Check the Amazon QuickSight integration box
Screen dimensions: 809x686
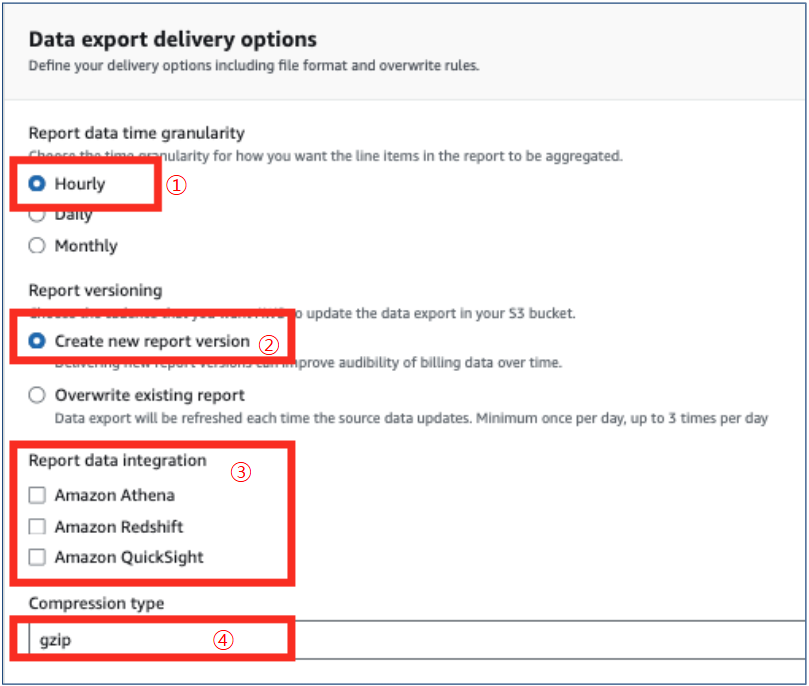[37, 558]
